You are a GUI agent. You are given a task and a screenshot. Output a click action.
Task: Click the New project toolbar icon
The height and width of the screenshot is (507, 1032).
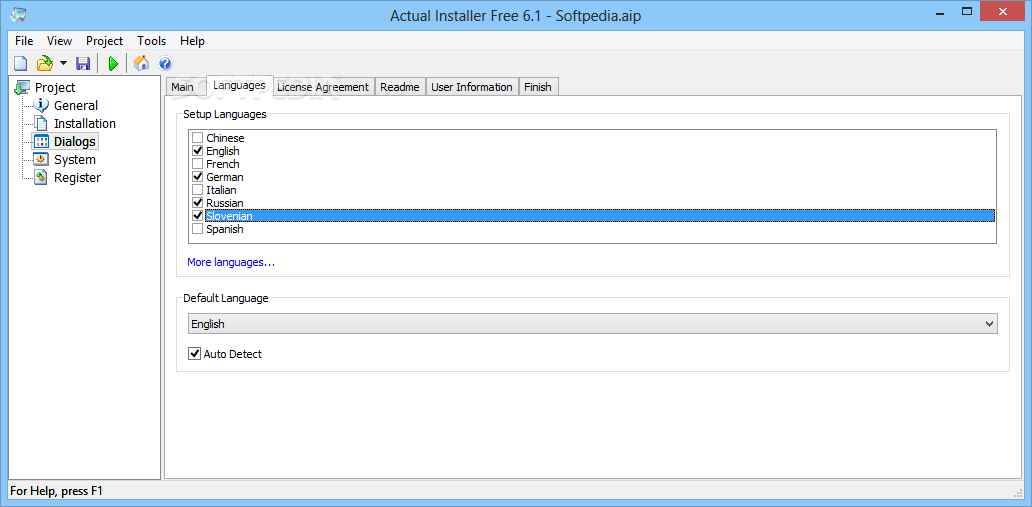point(22,64)
